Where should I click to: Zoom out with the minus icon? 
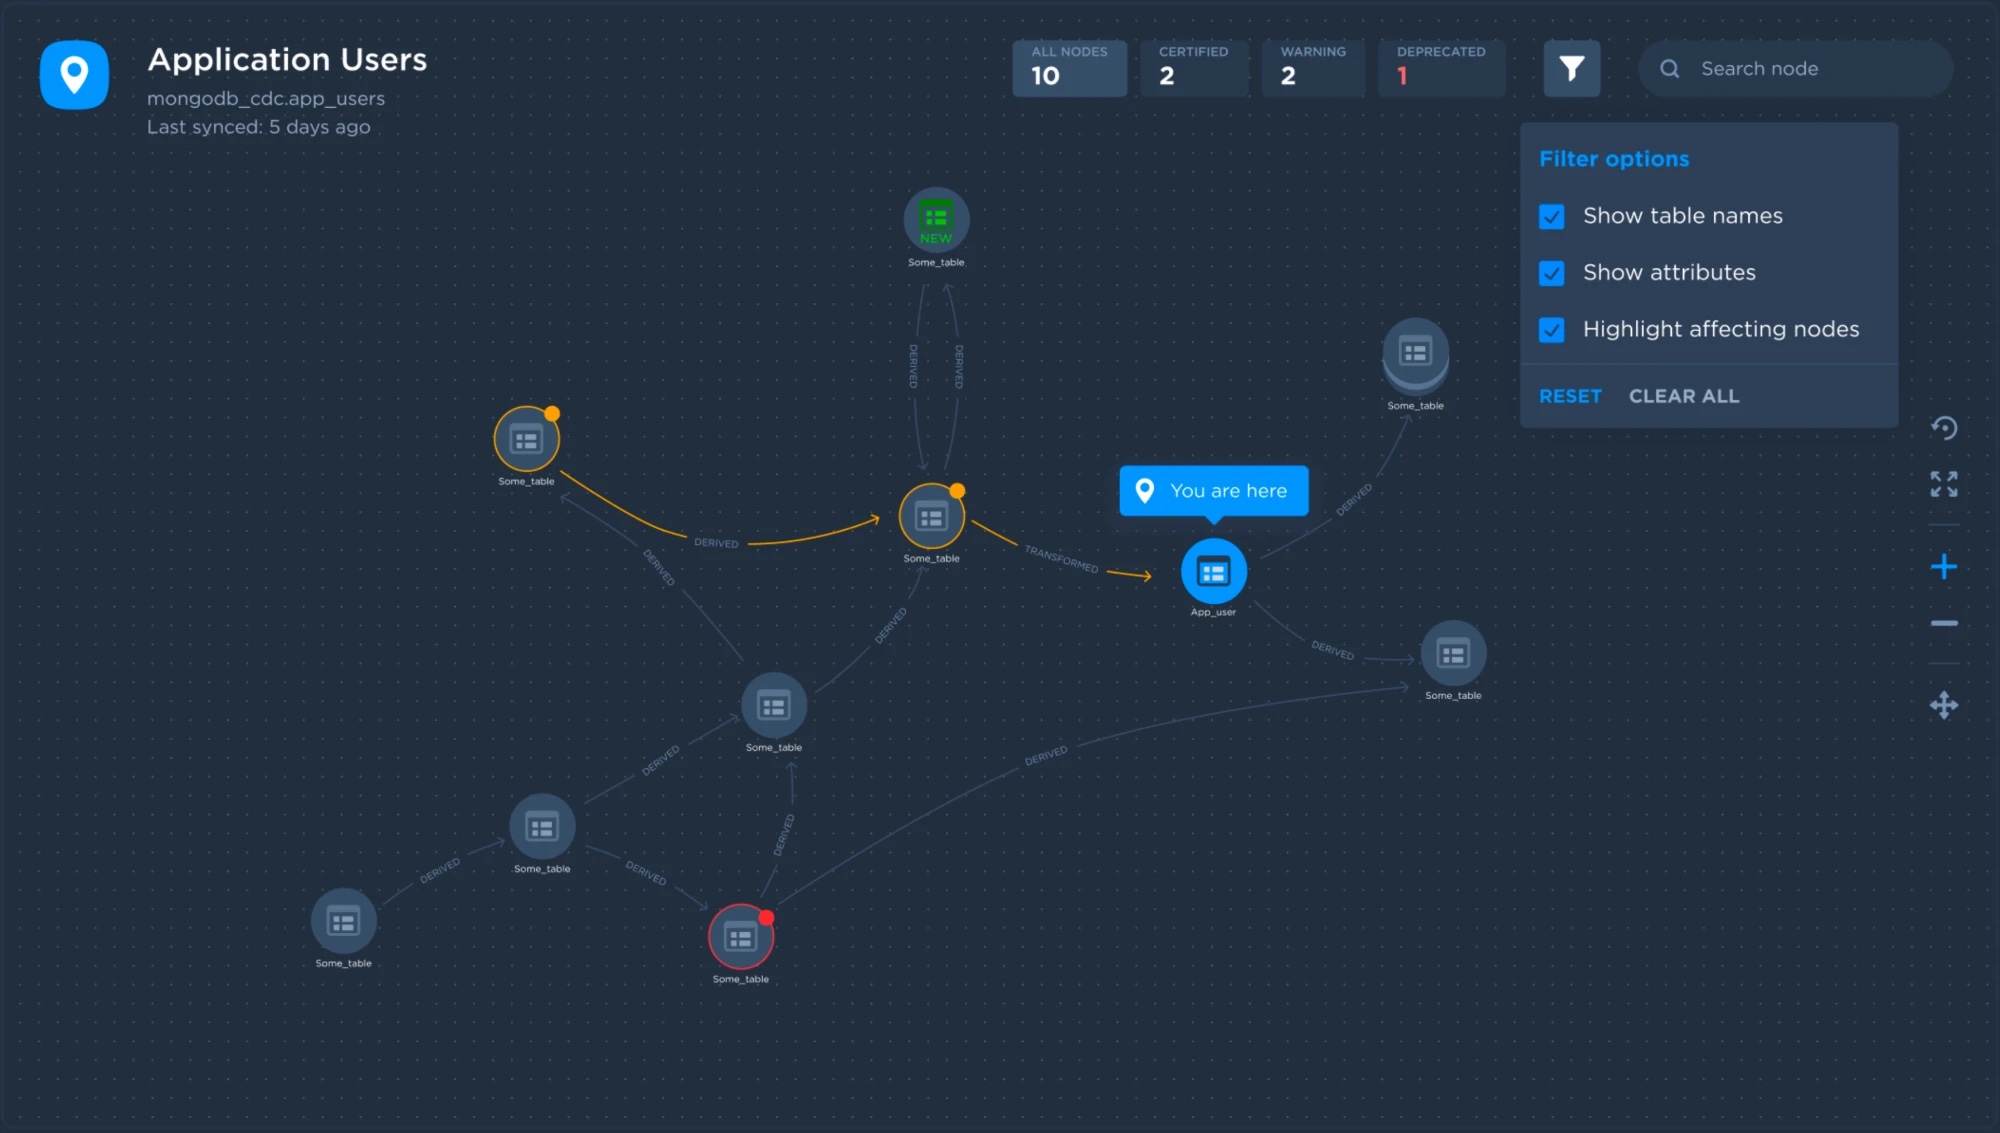coord(1943,623)
